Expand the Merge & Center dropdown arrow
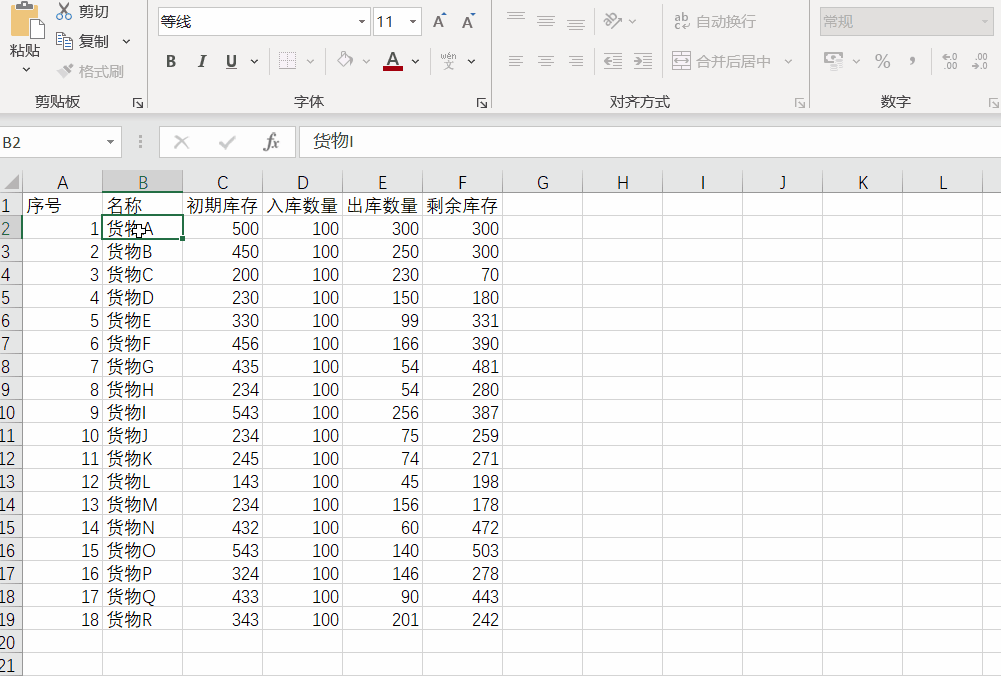 pos(788,61)
